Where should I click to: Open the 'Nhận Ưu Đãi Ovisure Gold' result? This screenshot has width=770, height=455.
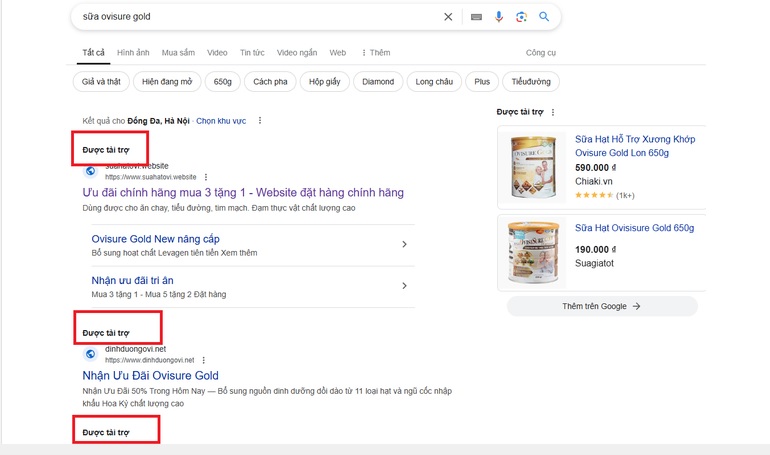pyautogui.click(x=150, y=375)
